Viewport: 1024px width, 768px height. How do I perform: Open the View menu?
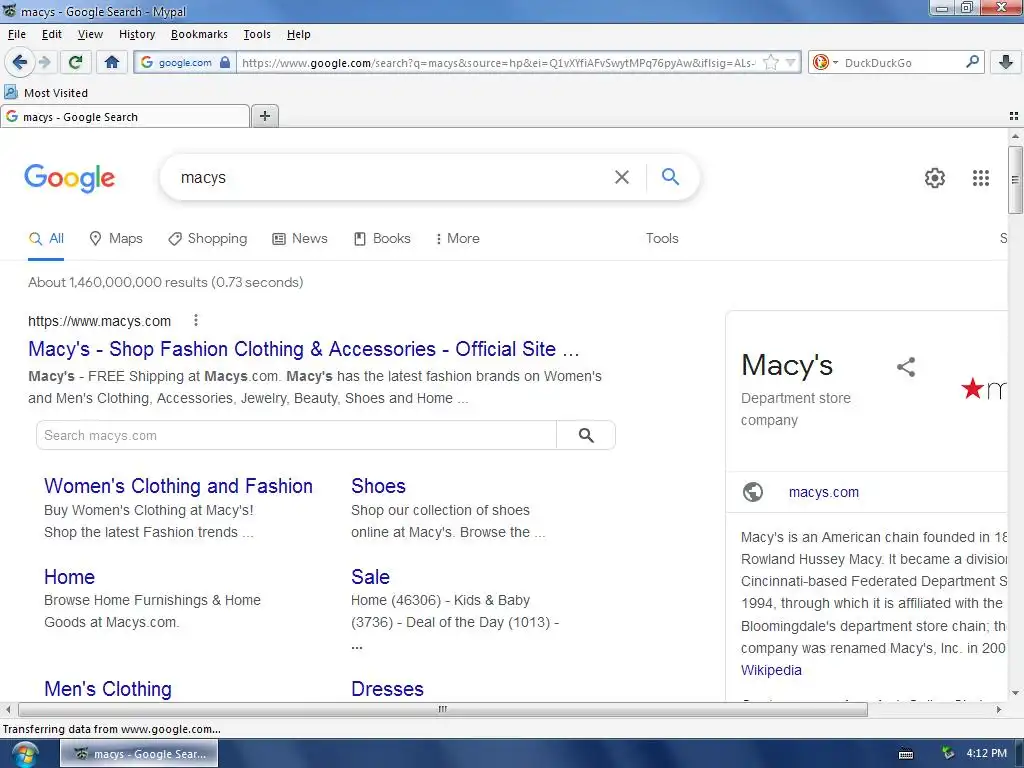(90, 34)
